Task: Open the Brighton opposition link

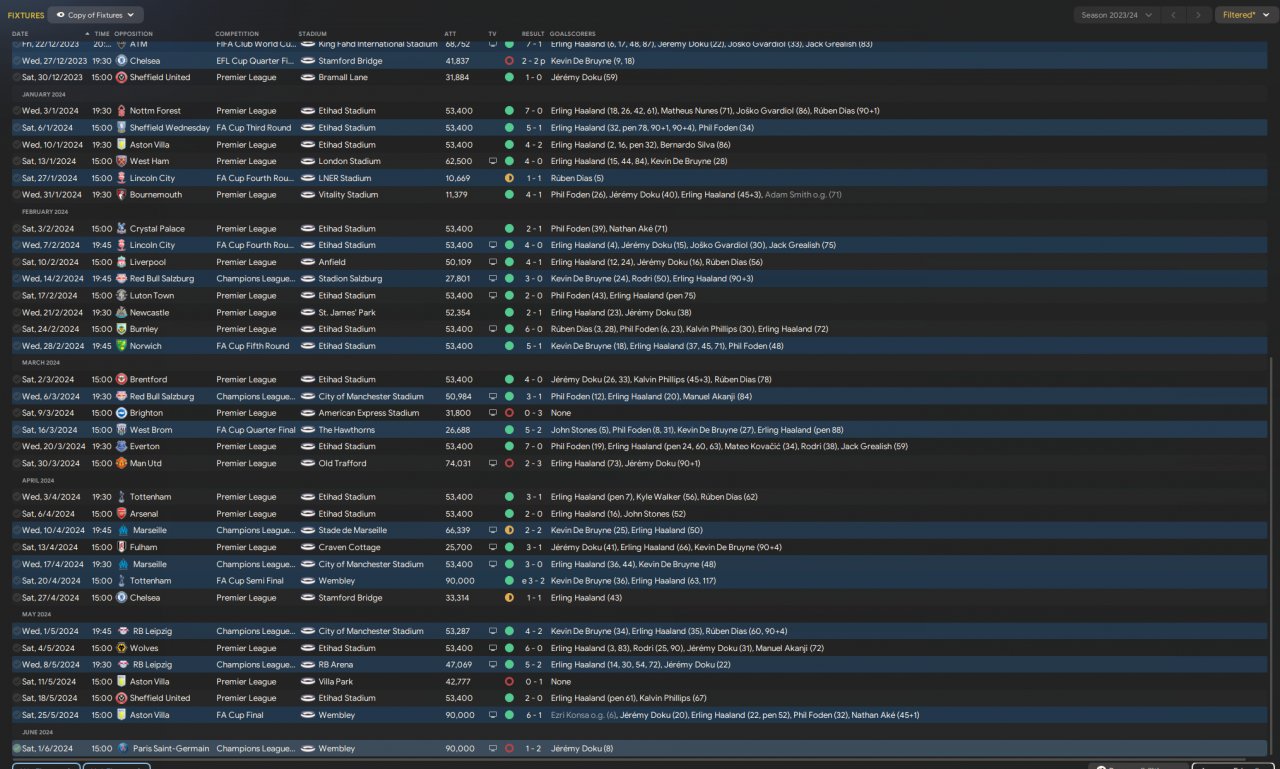Action: pyautogui.click(x=146, y=413)
